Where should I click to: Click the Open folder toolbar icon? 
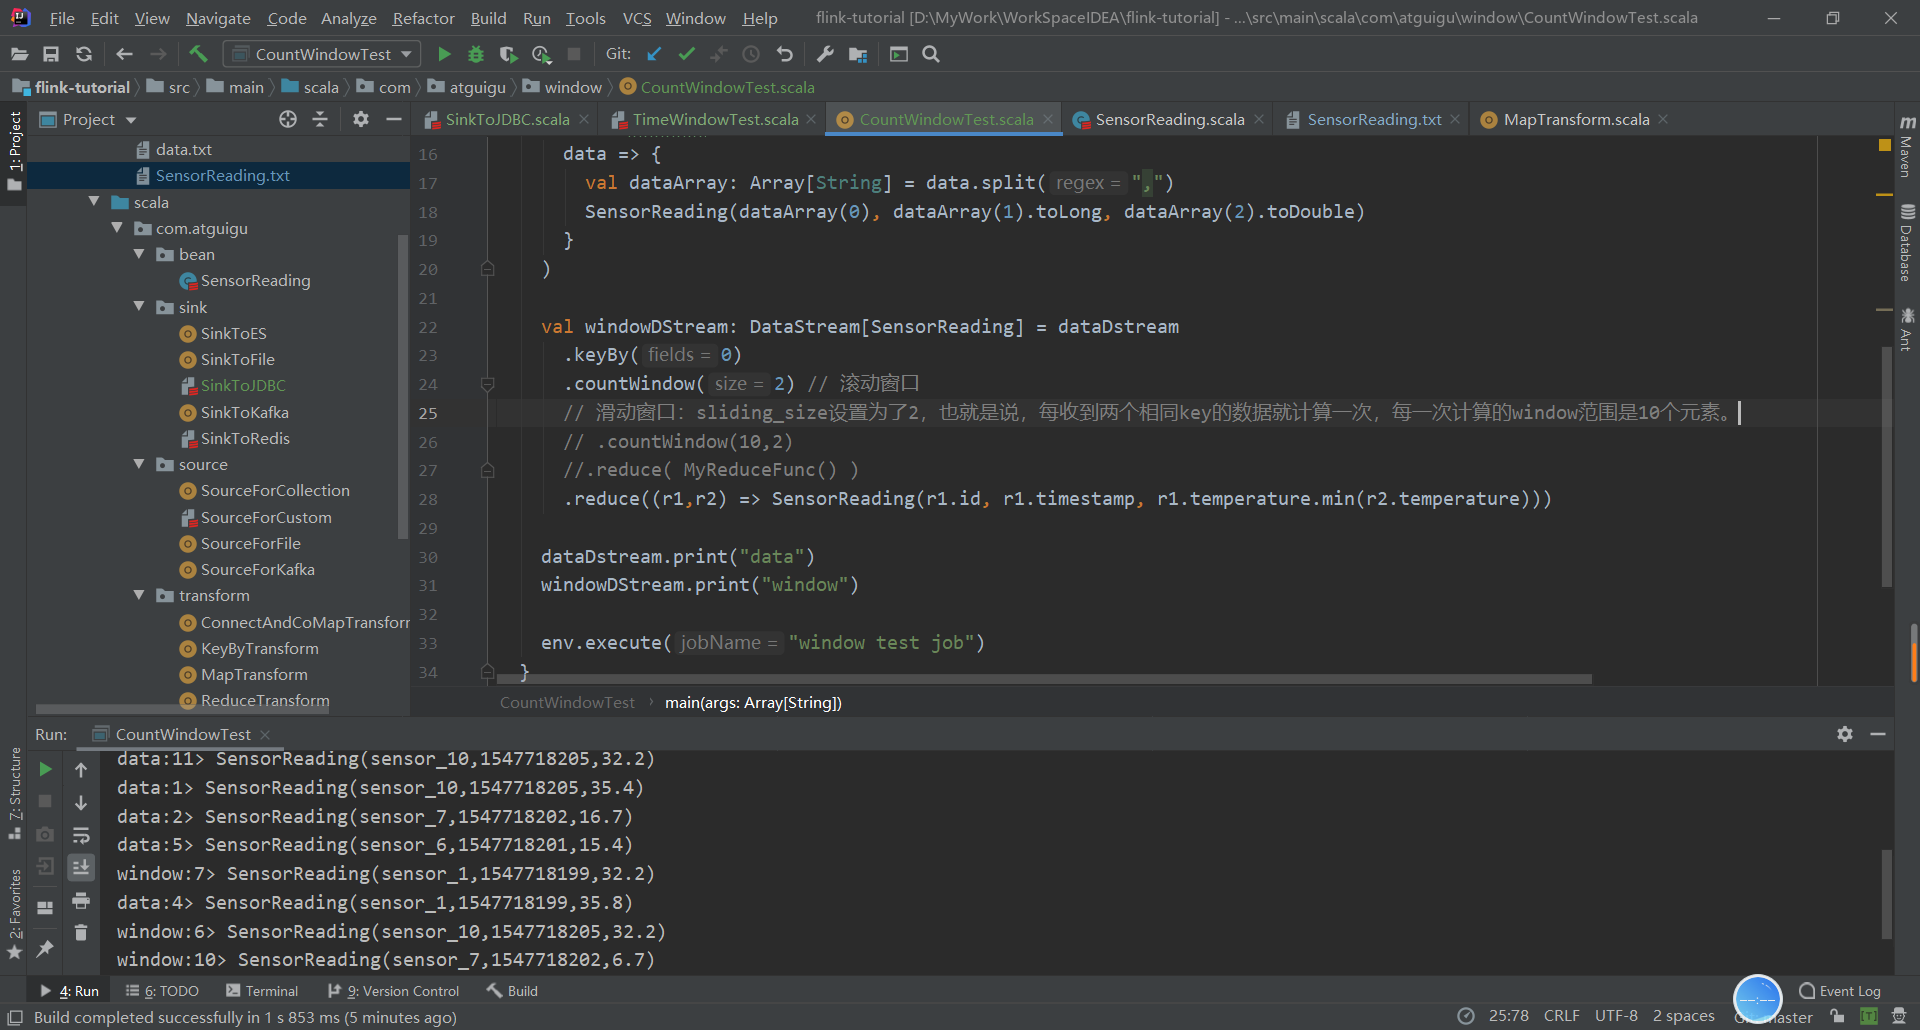(x=19, y=54)
